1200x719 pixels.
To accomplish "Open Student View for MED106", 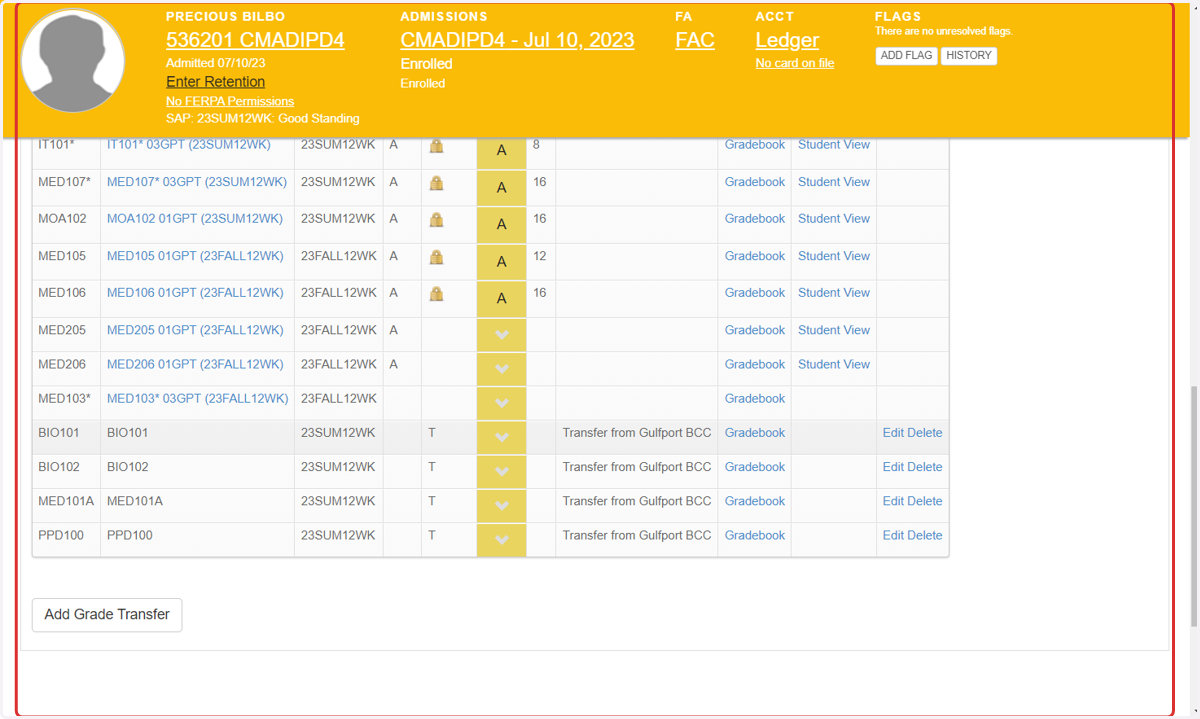I will click(x=834, y=293).
